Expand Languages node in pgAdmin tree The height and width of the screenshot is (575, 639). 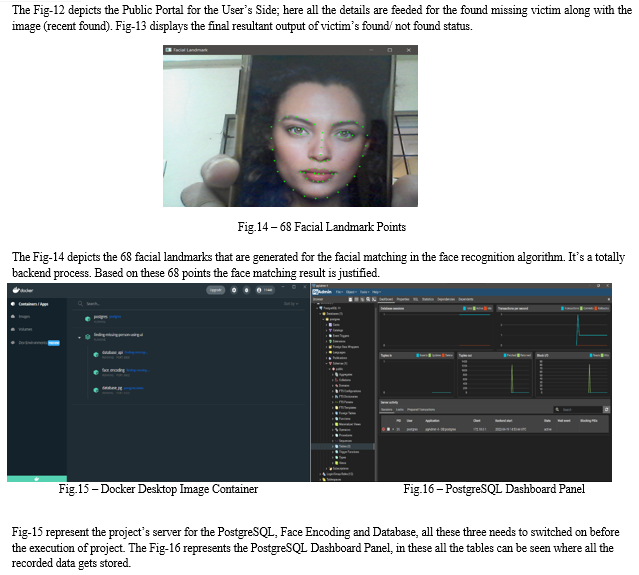(326, 352)
